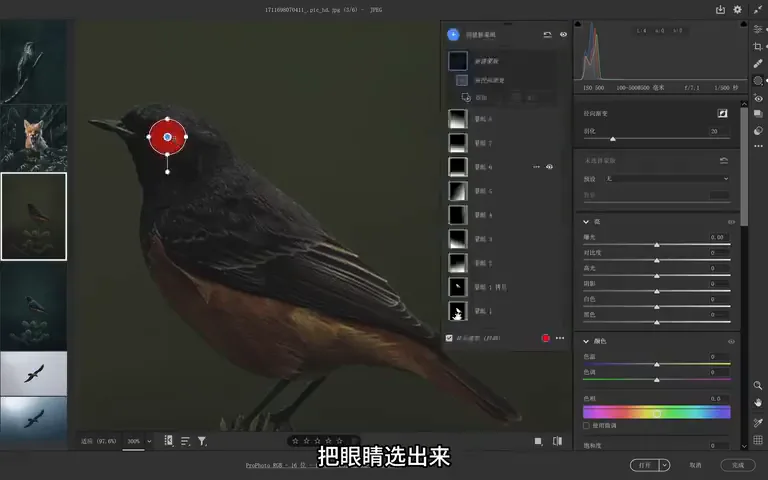This screenshot has width=768, height=480.
Task: Toggle visibility of all masks eye icon
Action: [x=563, y=34]
